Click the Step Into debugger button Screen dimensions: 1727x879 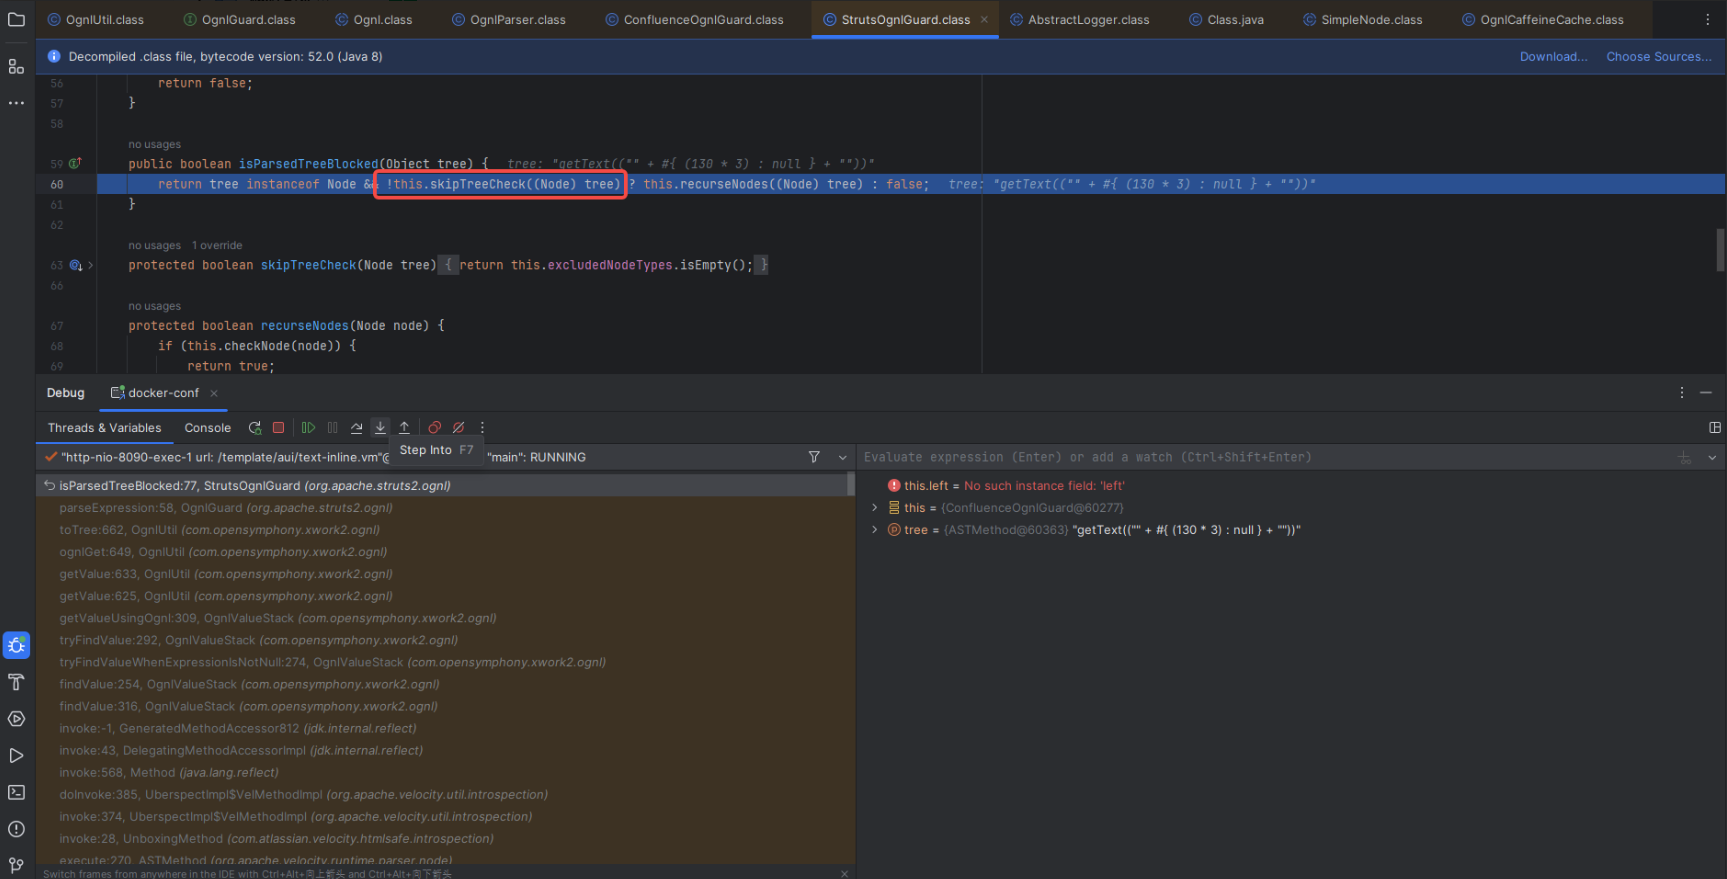pyautogui.click(x=380, y=428)
